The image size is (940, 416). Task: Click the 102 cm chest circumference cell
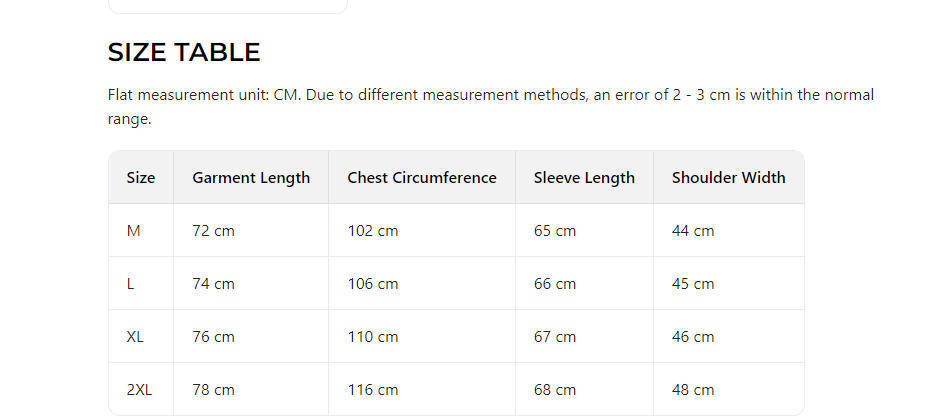coord(373,231)
